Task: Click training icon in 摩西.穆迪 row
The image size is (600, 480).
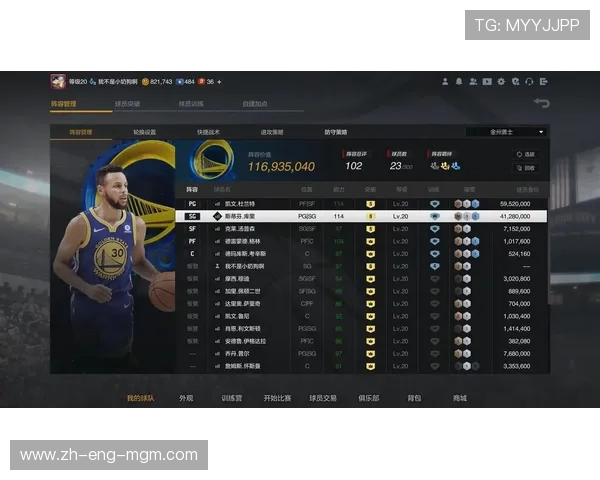Action: (x=434, y=279)
